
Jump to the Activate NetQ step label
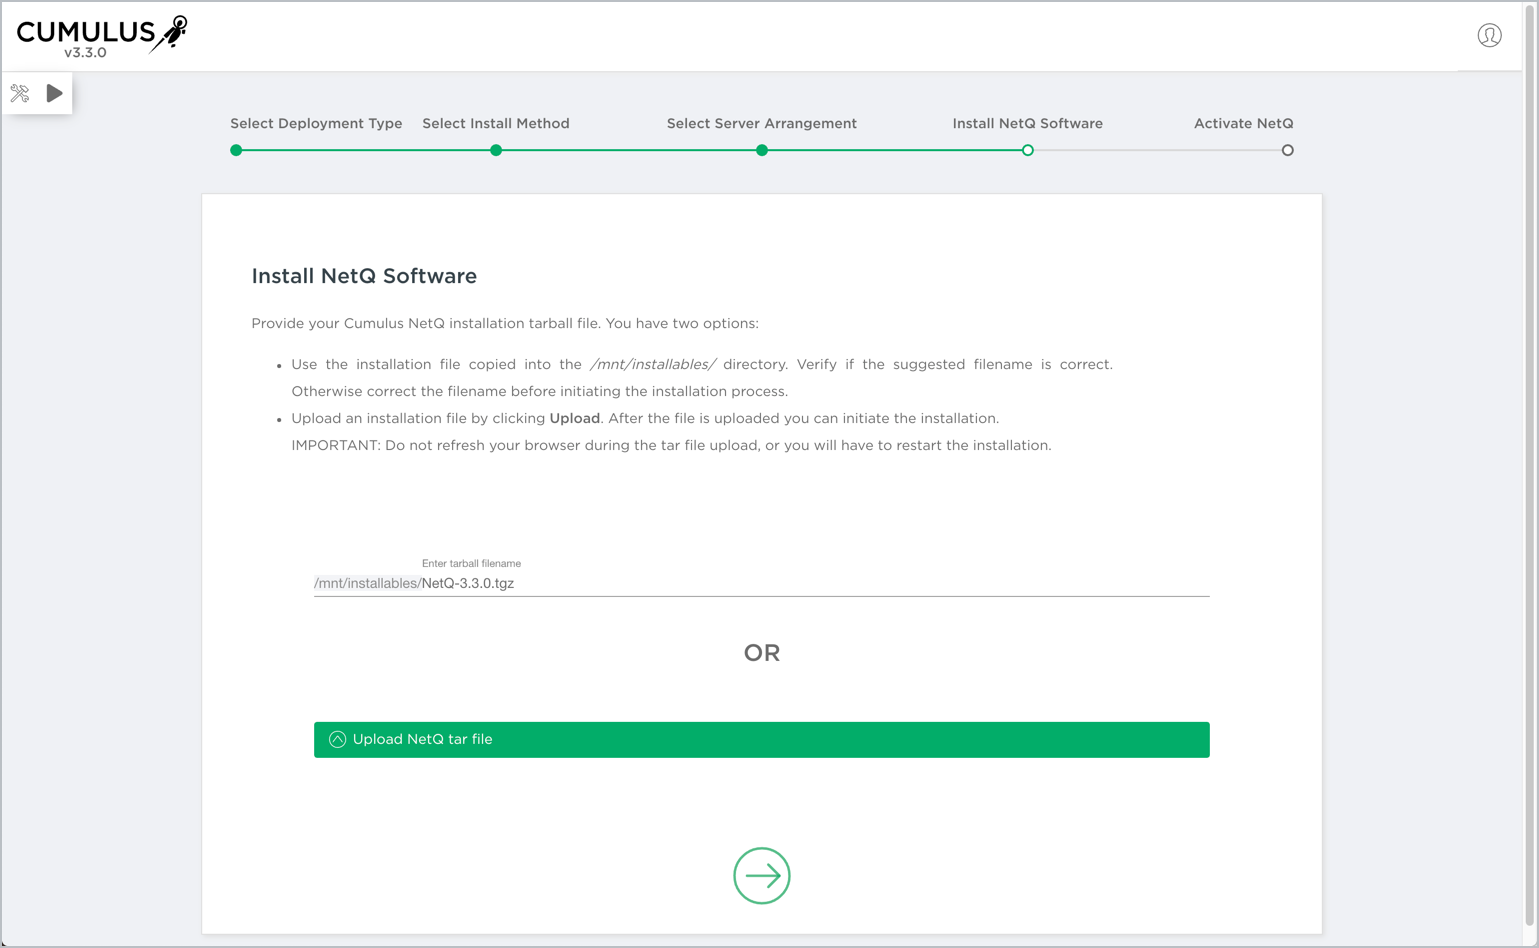[x=1243, y=124]
